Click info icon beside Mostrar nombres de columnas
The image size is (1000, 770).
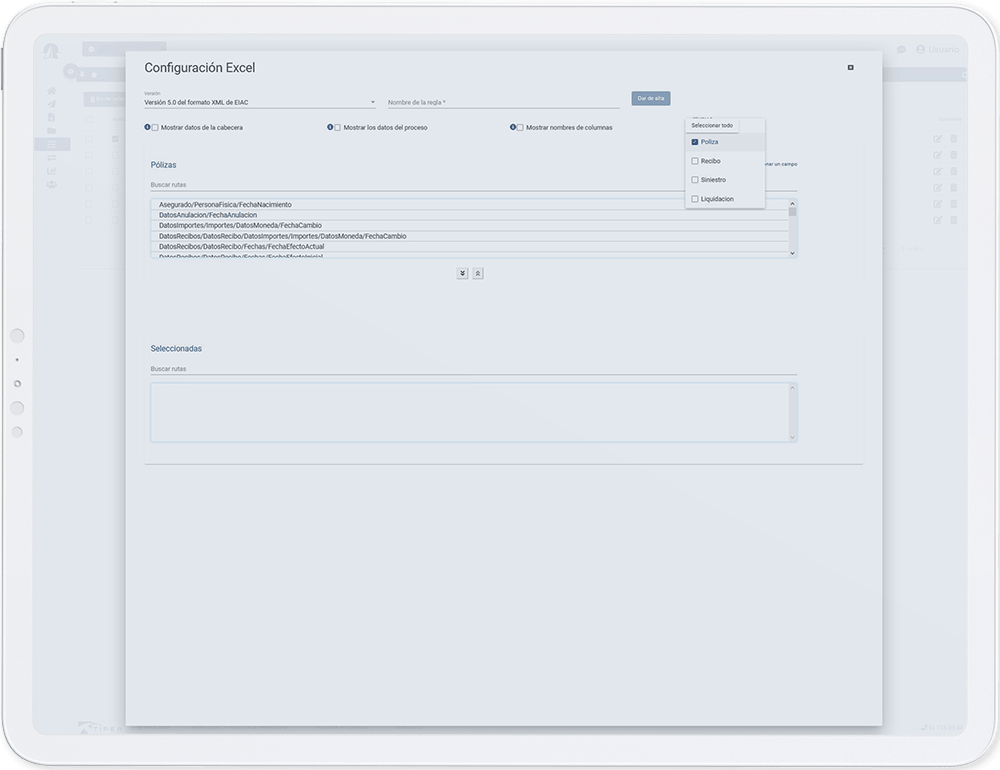click(512, 127)
